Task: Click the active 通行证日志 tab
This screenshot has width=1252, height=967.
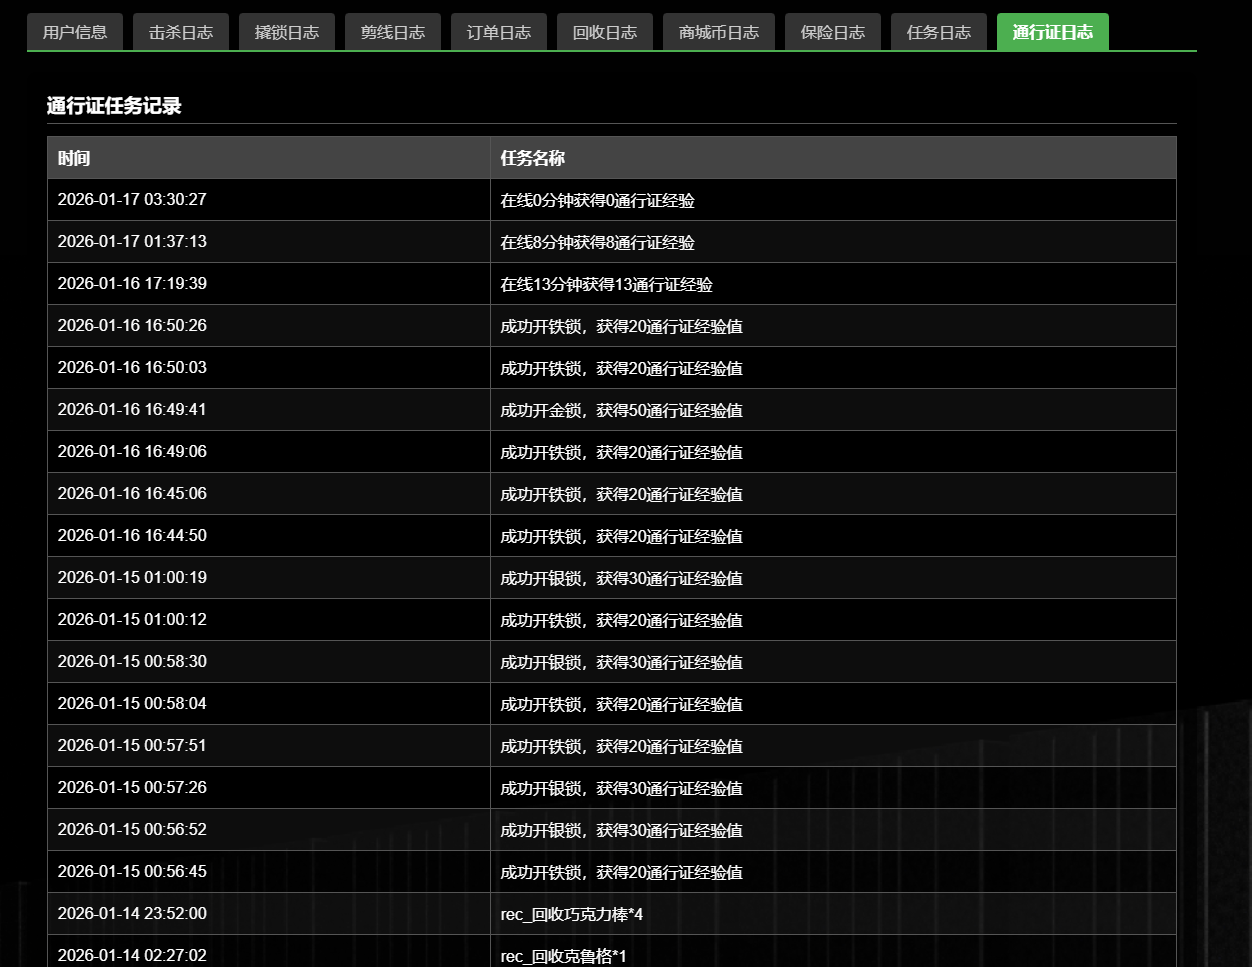Action: pos(1053,32)
